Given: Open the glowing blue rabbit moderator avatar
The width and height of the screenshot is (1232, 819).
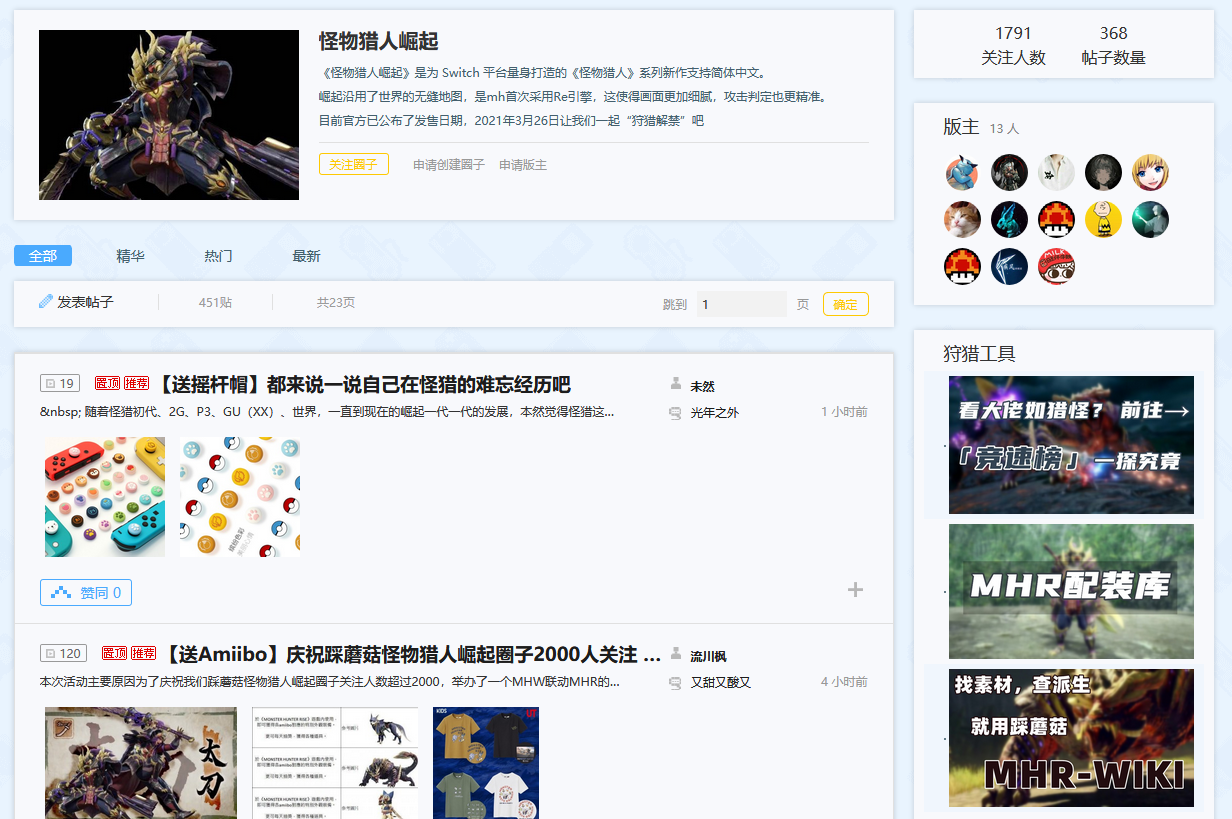Looking at the screenshot, I should coord(1009,220).
